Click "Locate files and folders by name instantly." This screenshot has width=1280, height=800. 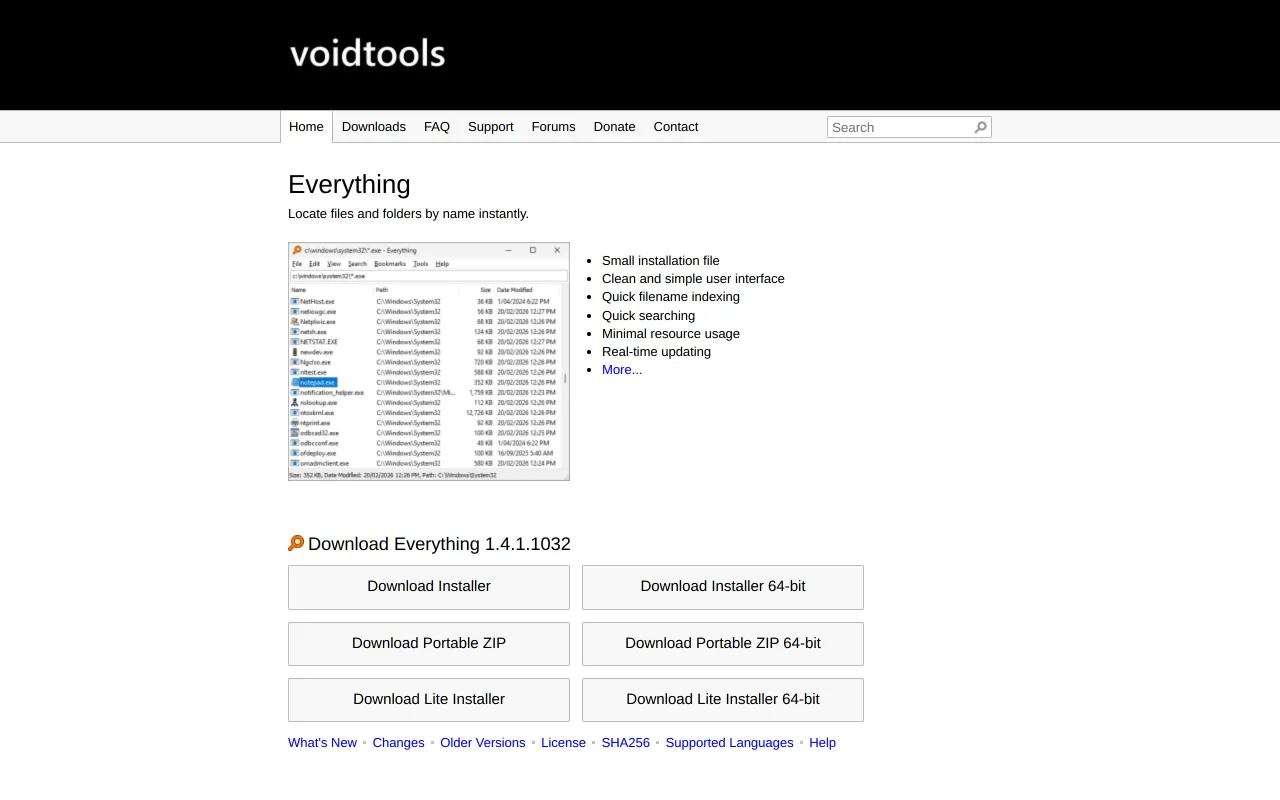tap(408, 214)
